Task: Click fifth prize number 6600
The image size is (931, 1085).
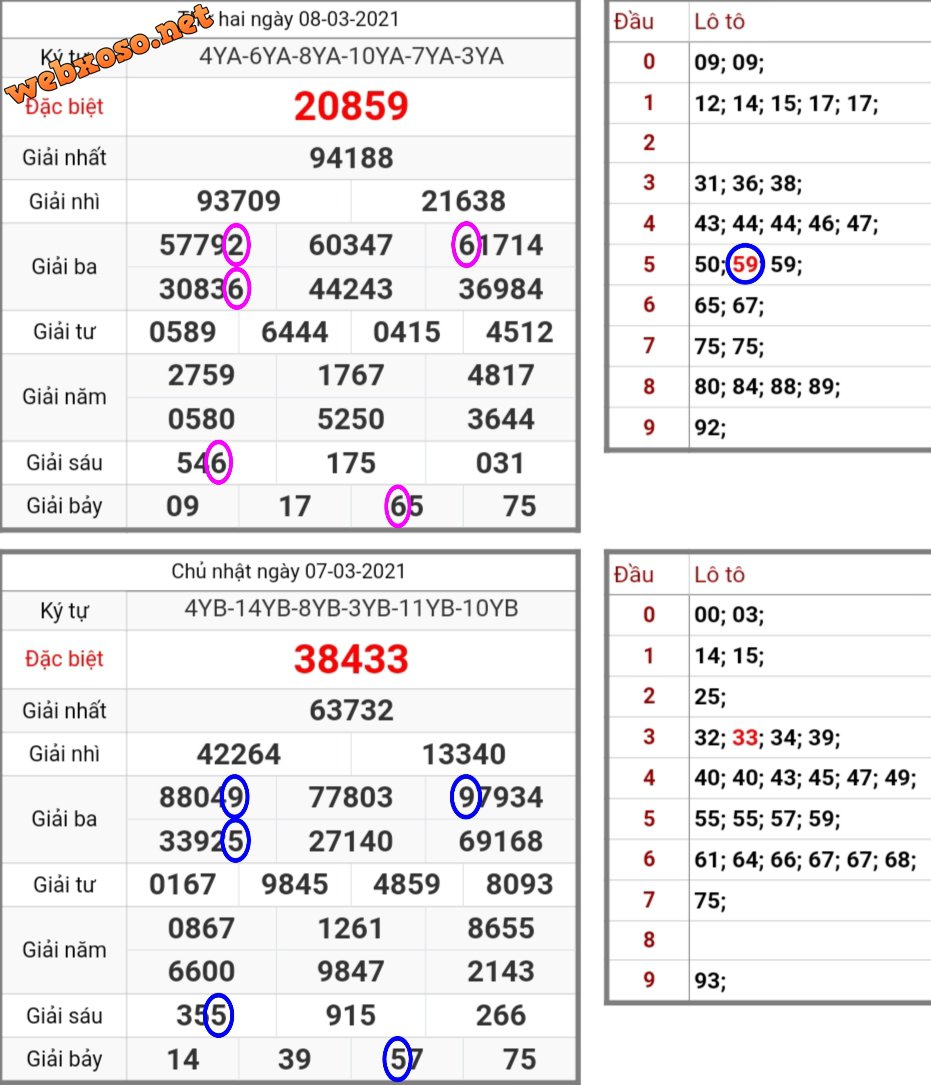Action: tap(201, 972)
